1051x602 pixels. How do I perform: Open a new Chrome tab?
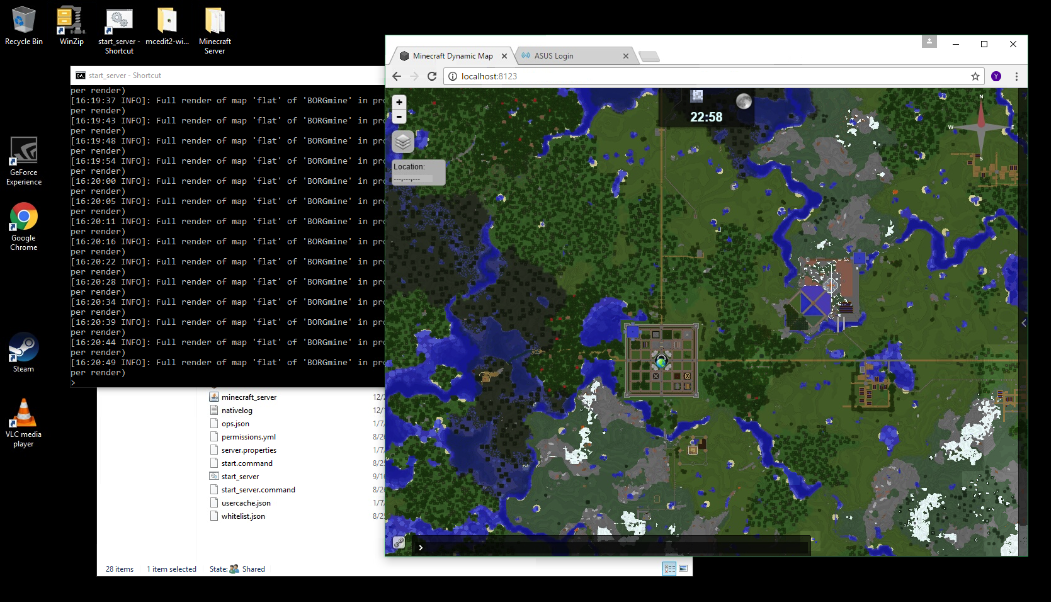[649, 56]
